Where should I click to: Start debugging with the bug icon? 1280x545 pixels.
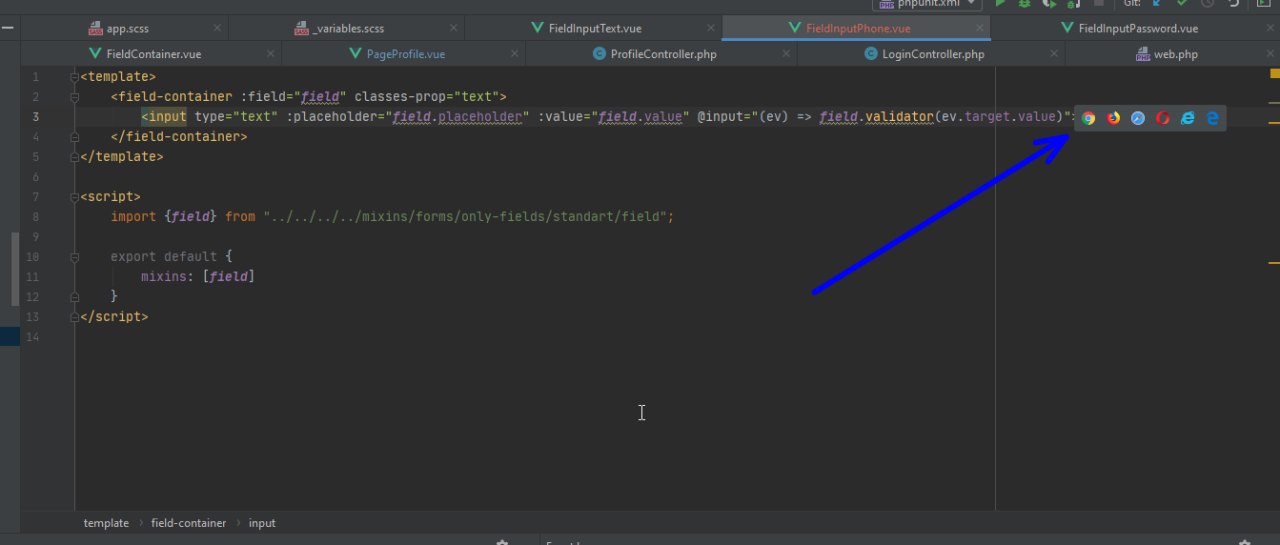point(1024,4)
